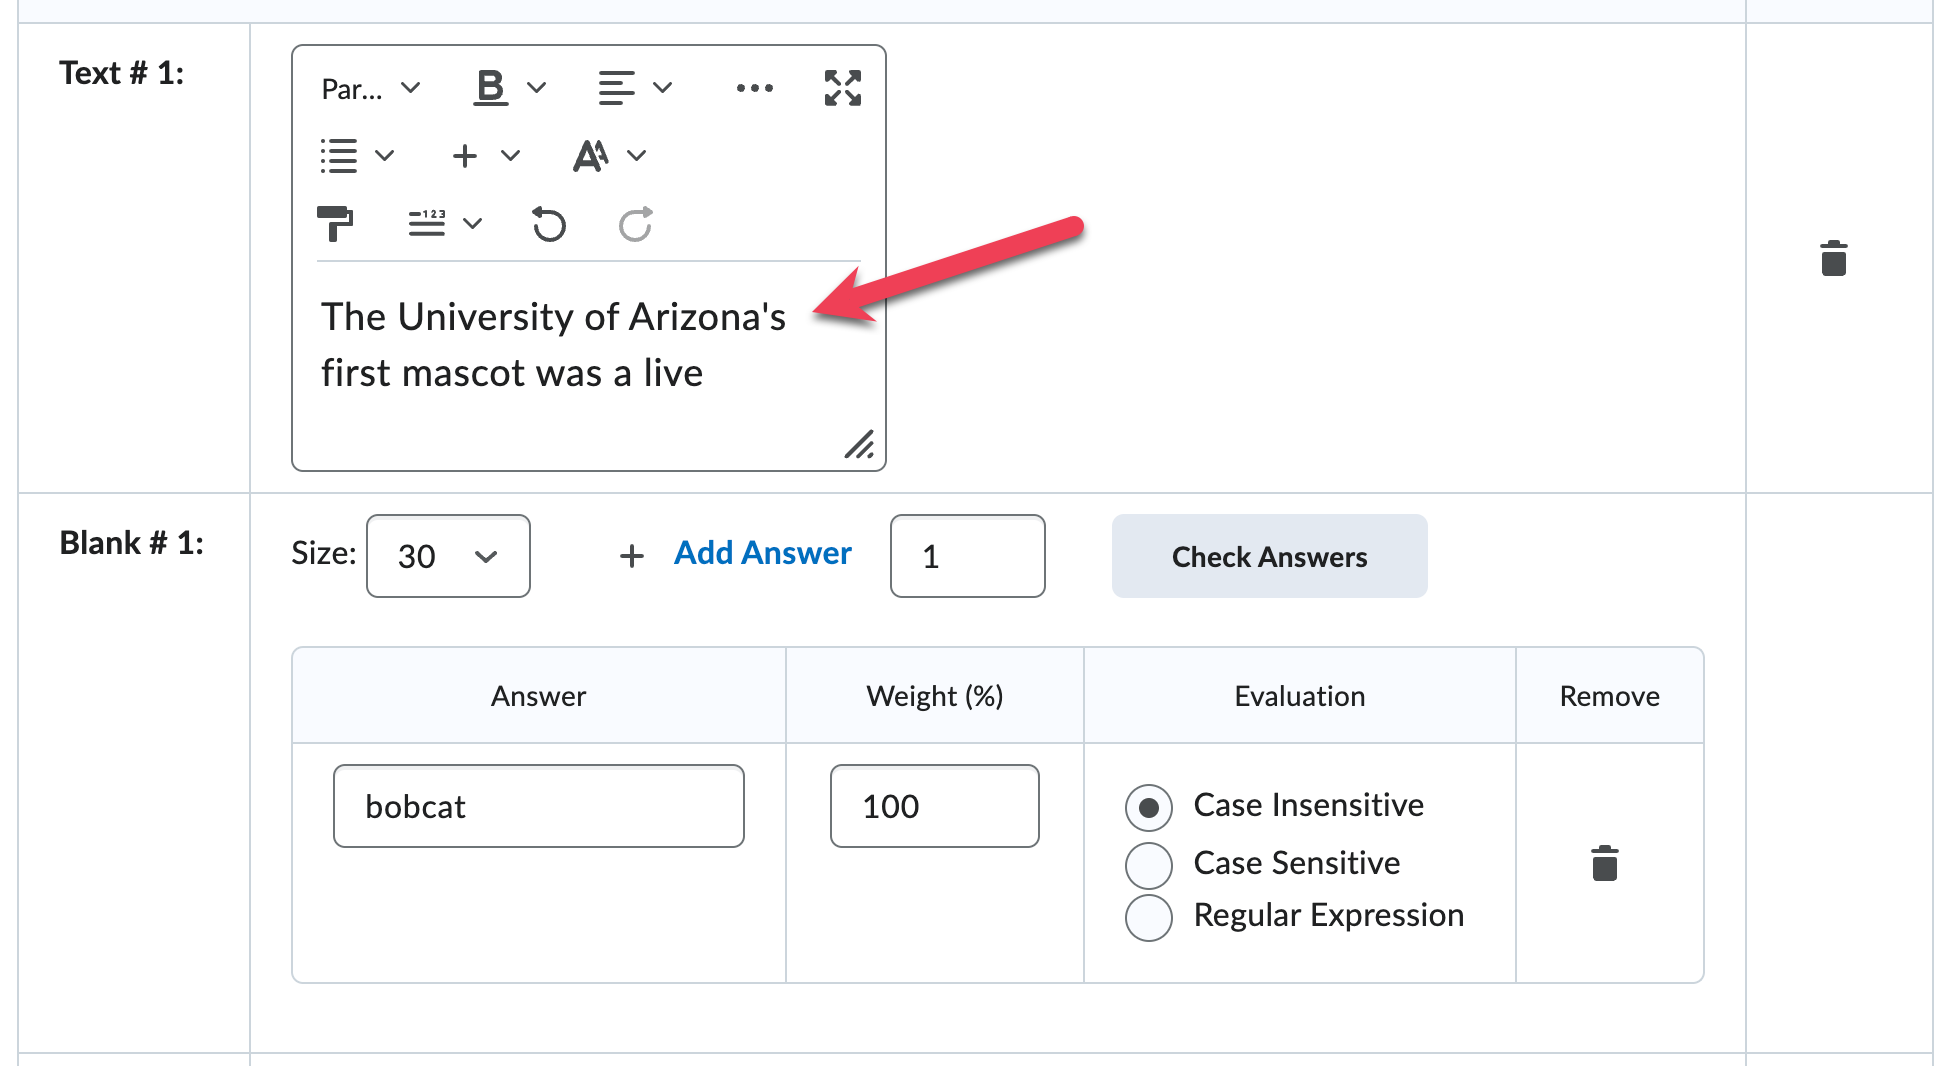Screen dimensions: 1946x1066
Task: Click the Add Answer link
Action: [762, 553]
